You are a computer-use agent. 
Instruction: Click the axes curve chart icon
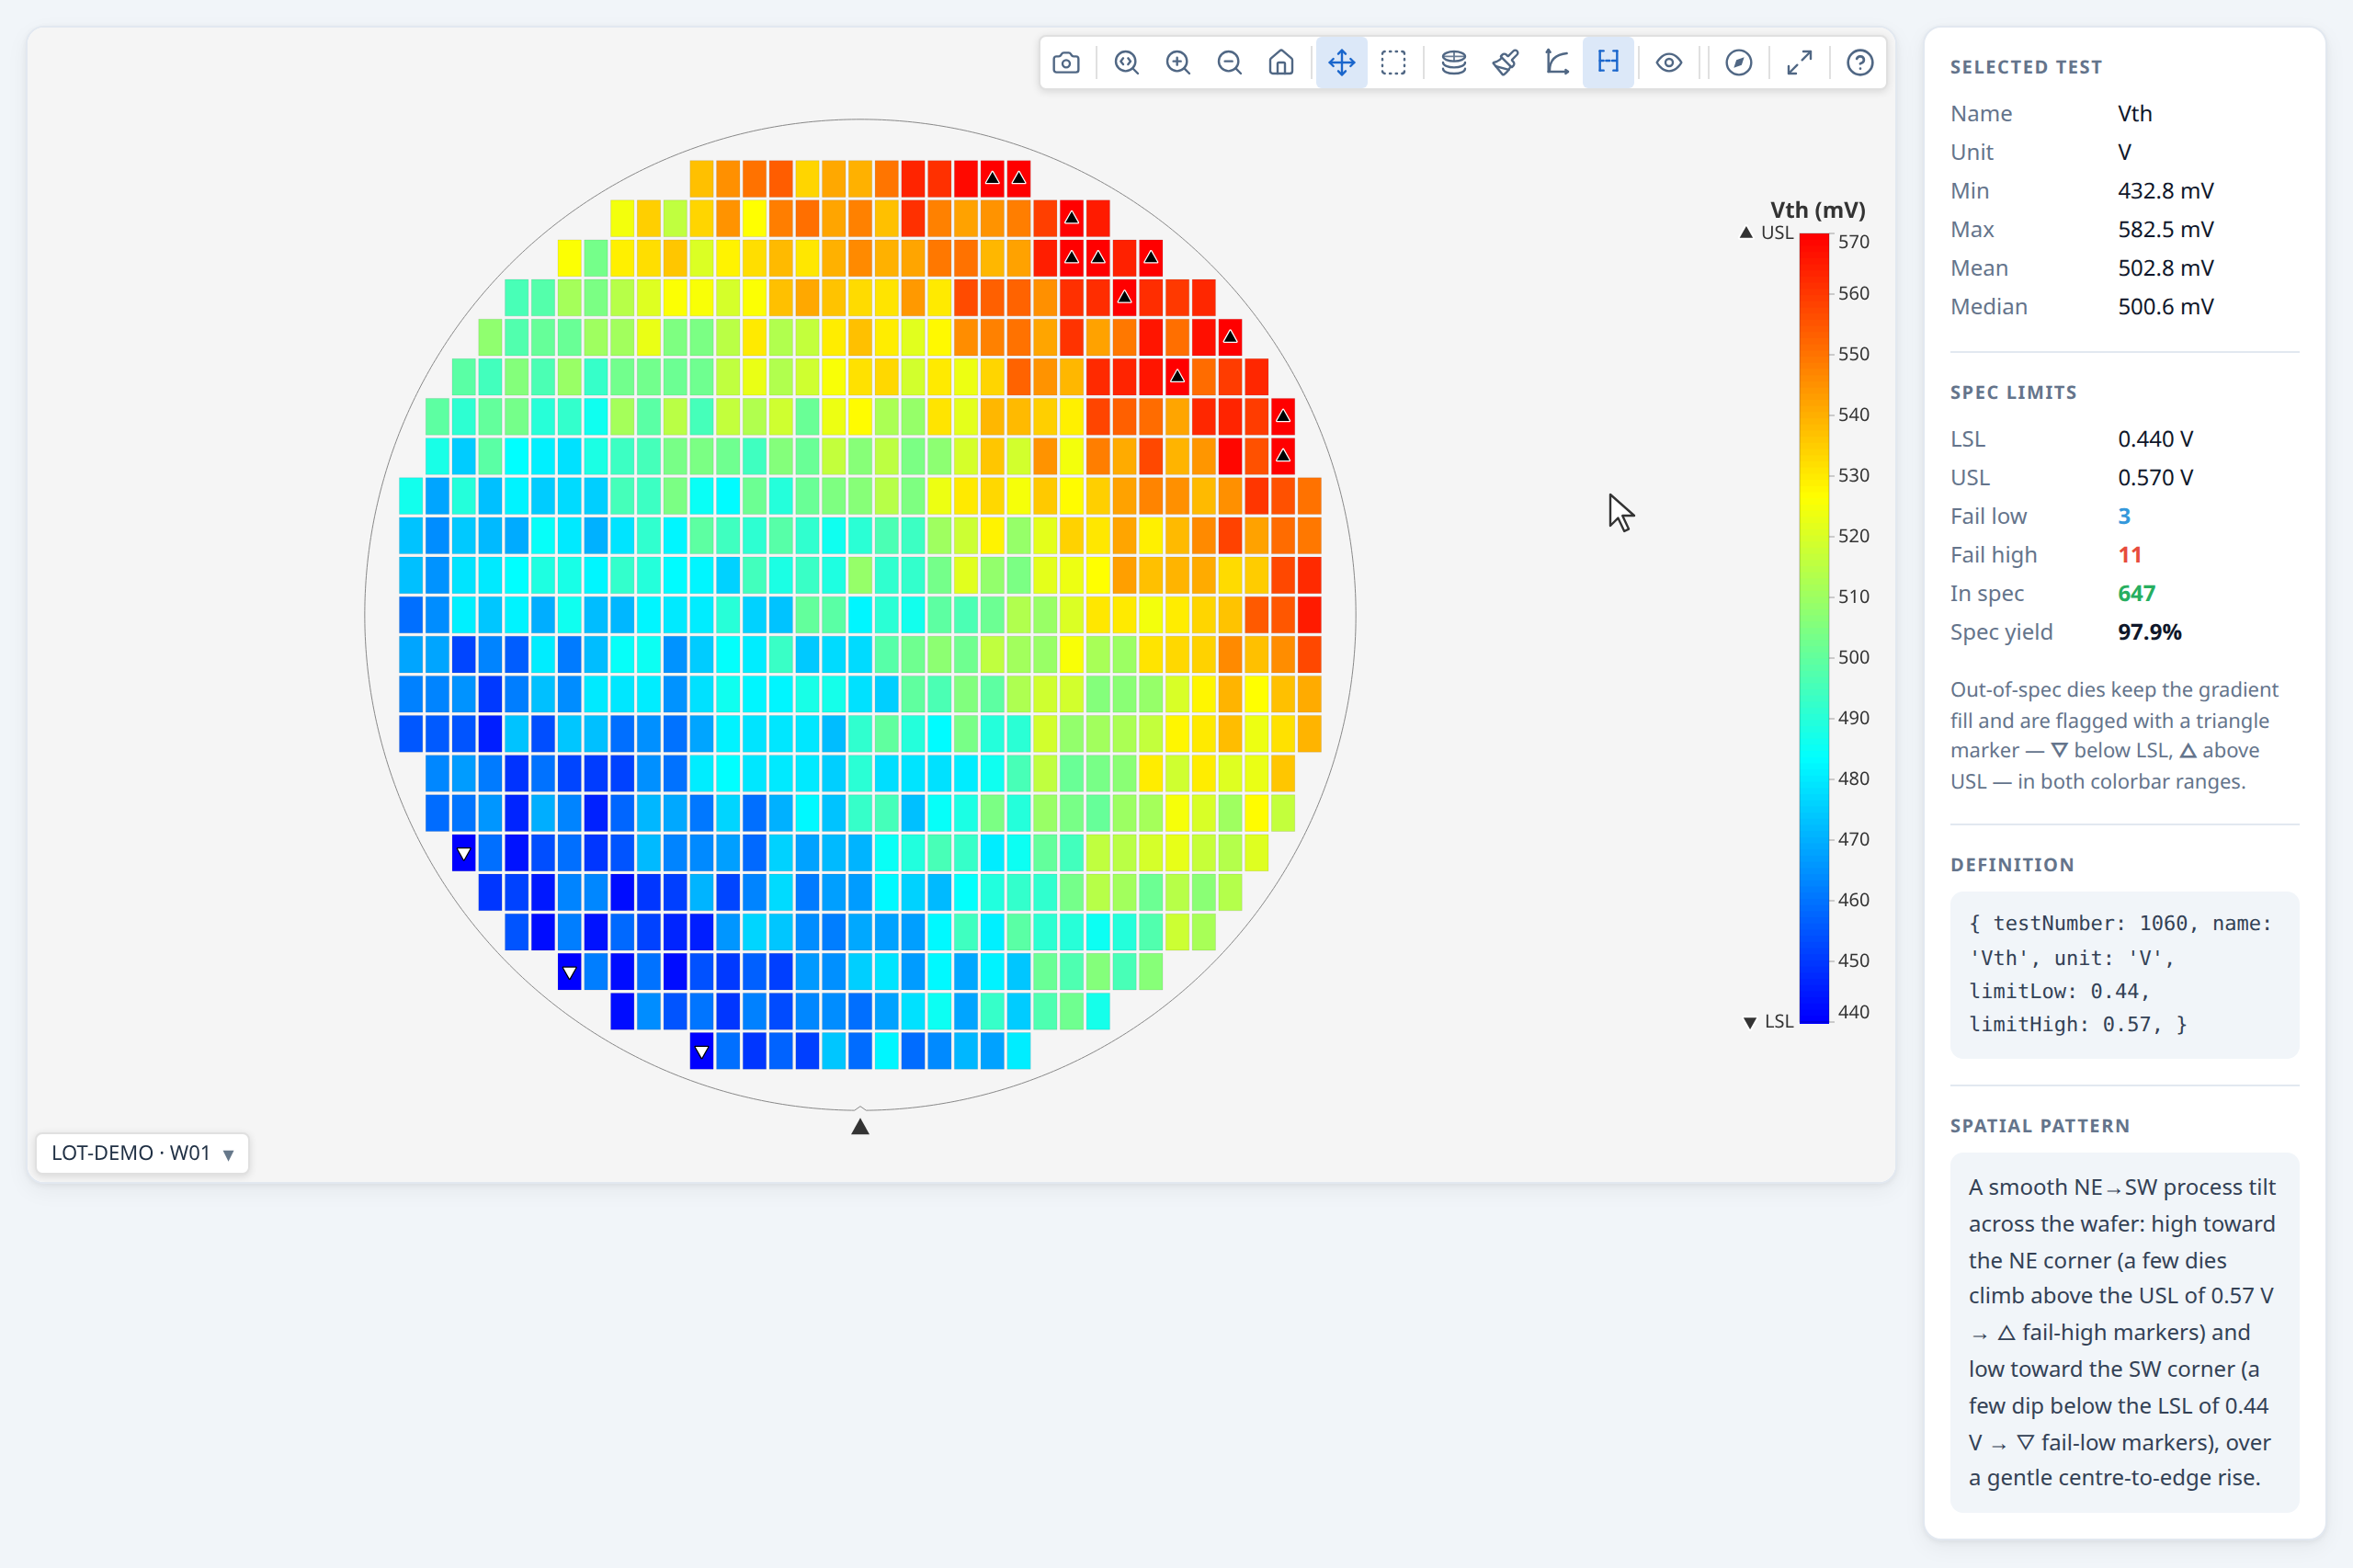1557,63
